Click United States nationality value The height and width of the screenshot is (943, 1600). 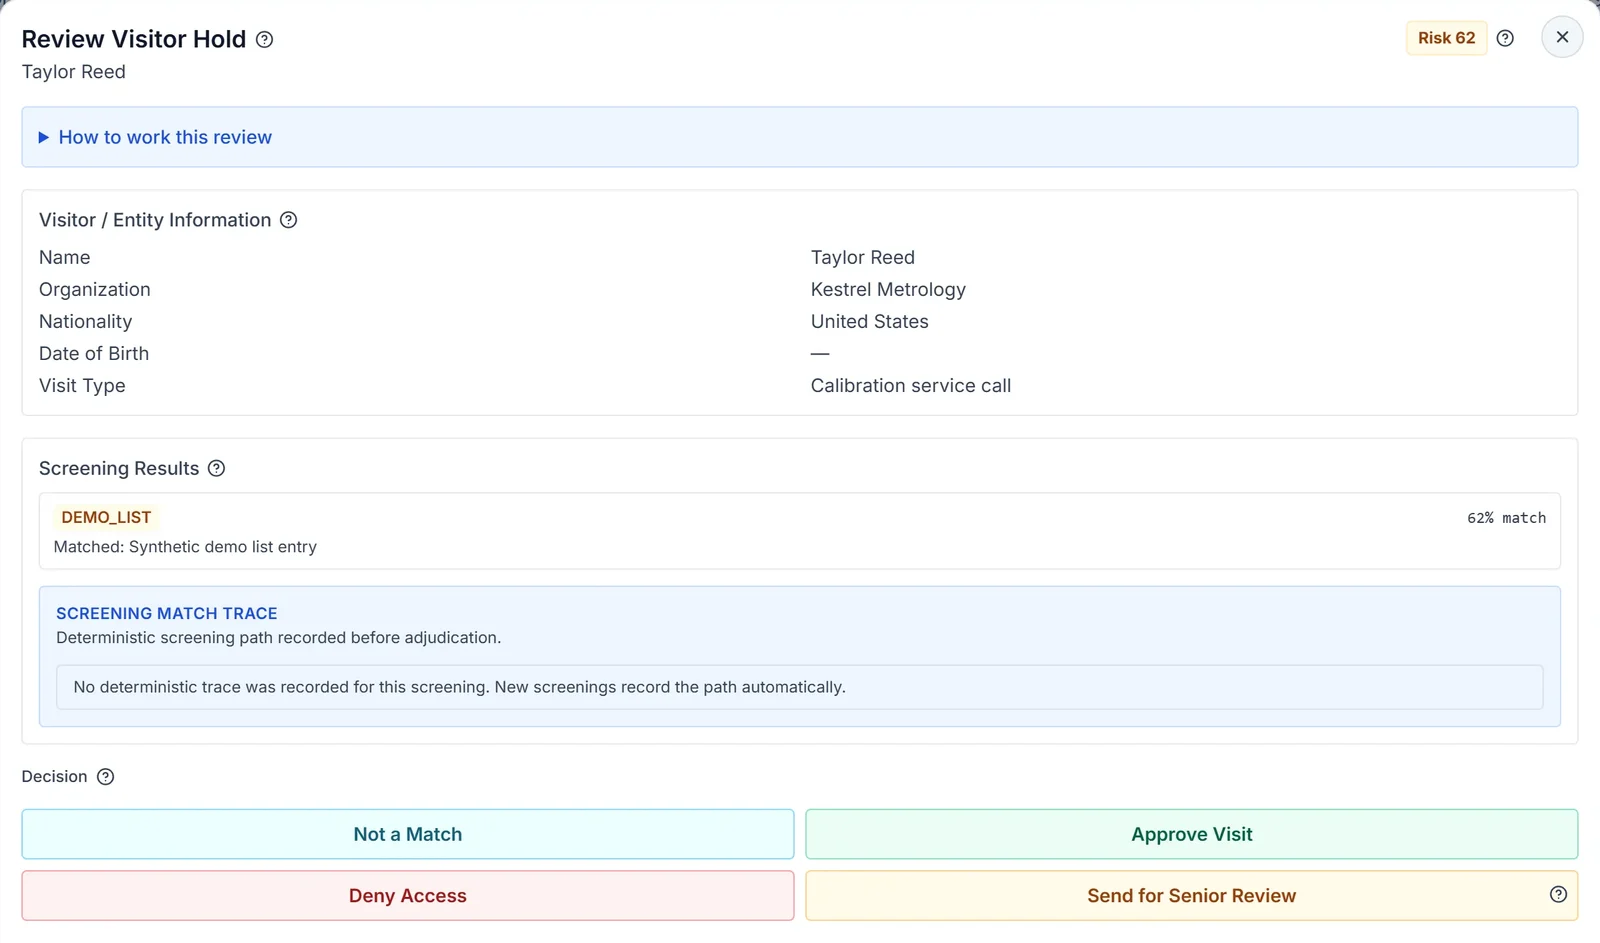point(869,321)
